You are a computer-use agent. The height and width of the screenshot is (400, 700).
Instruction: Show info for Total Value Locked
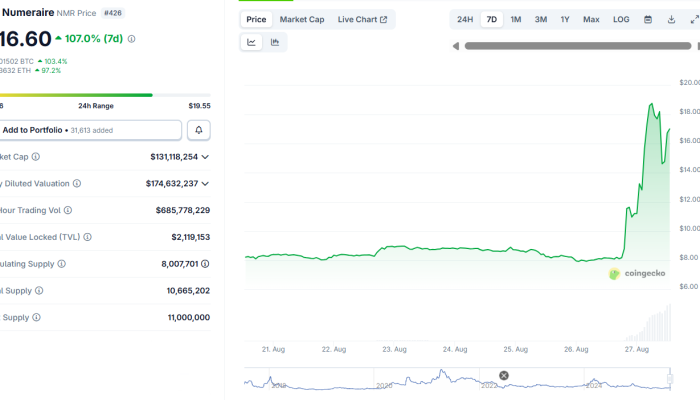pyautogui.click(x=87, y=237)
